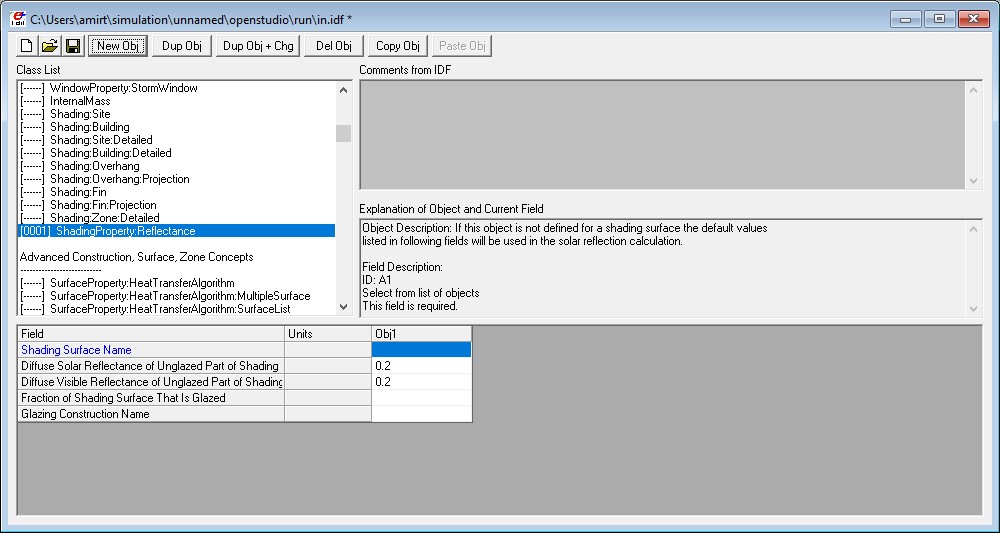Screen dimensions: 1000x533
Task: Click the Obj1 column header
Action: [x=422, y=333]
